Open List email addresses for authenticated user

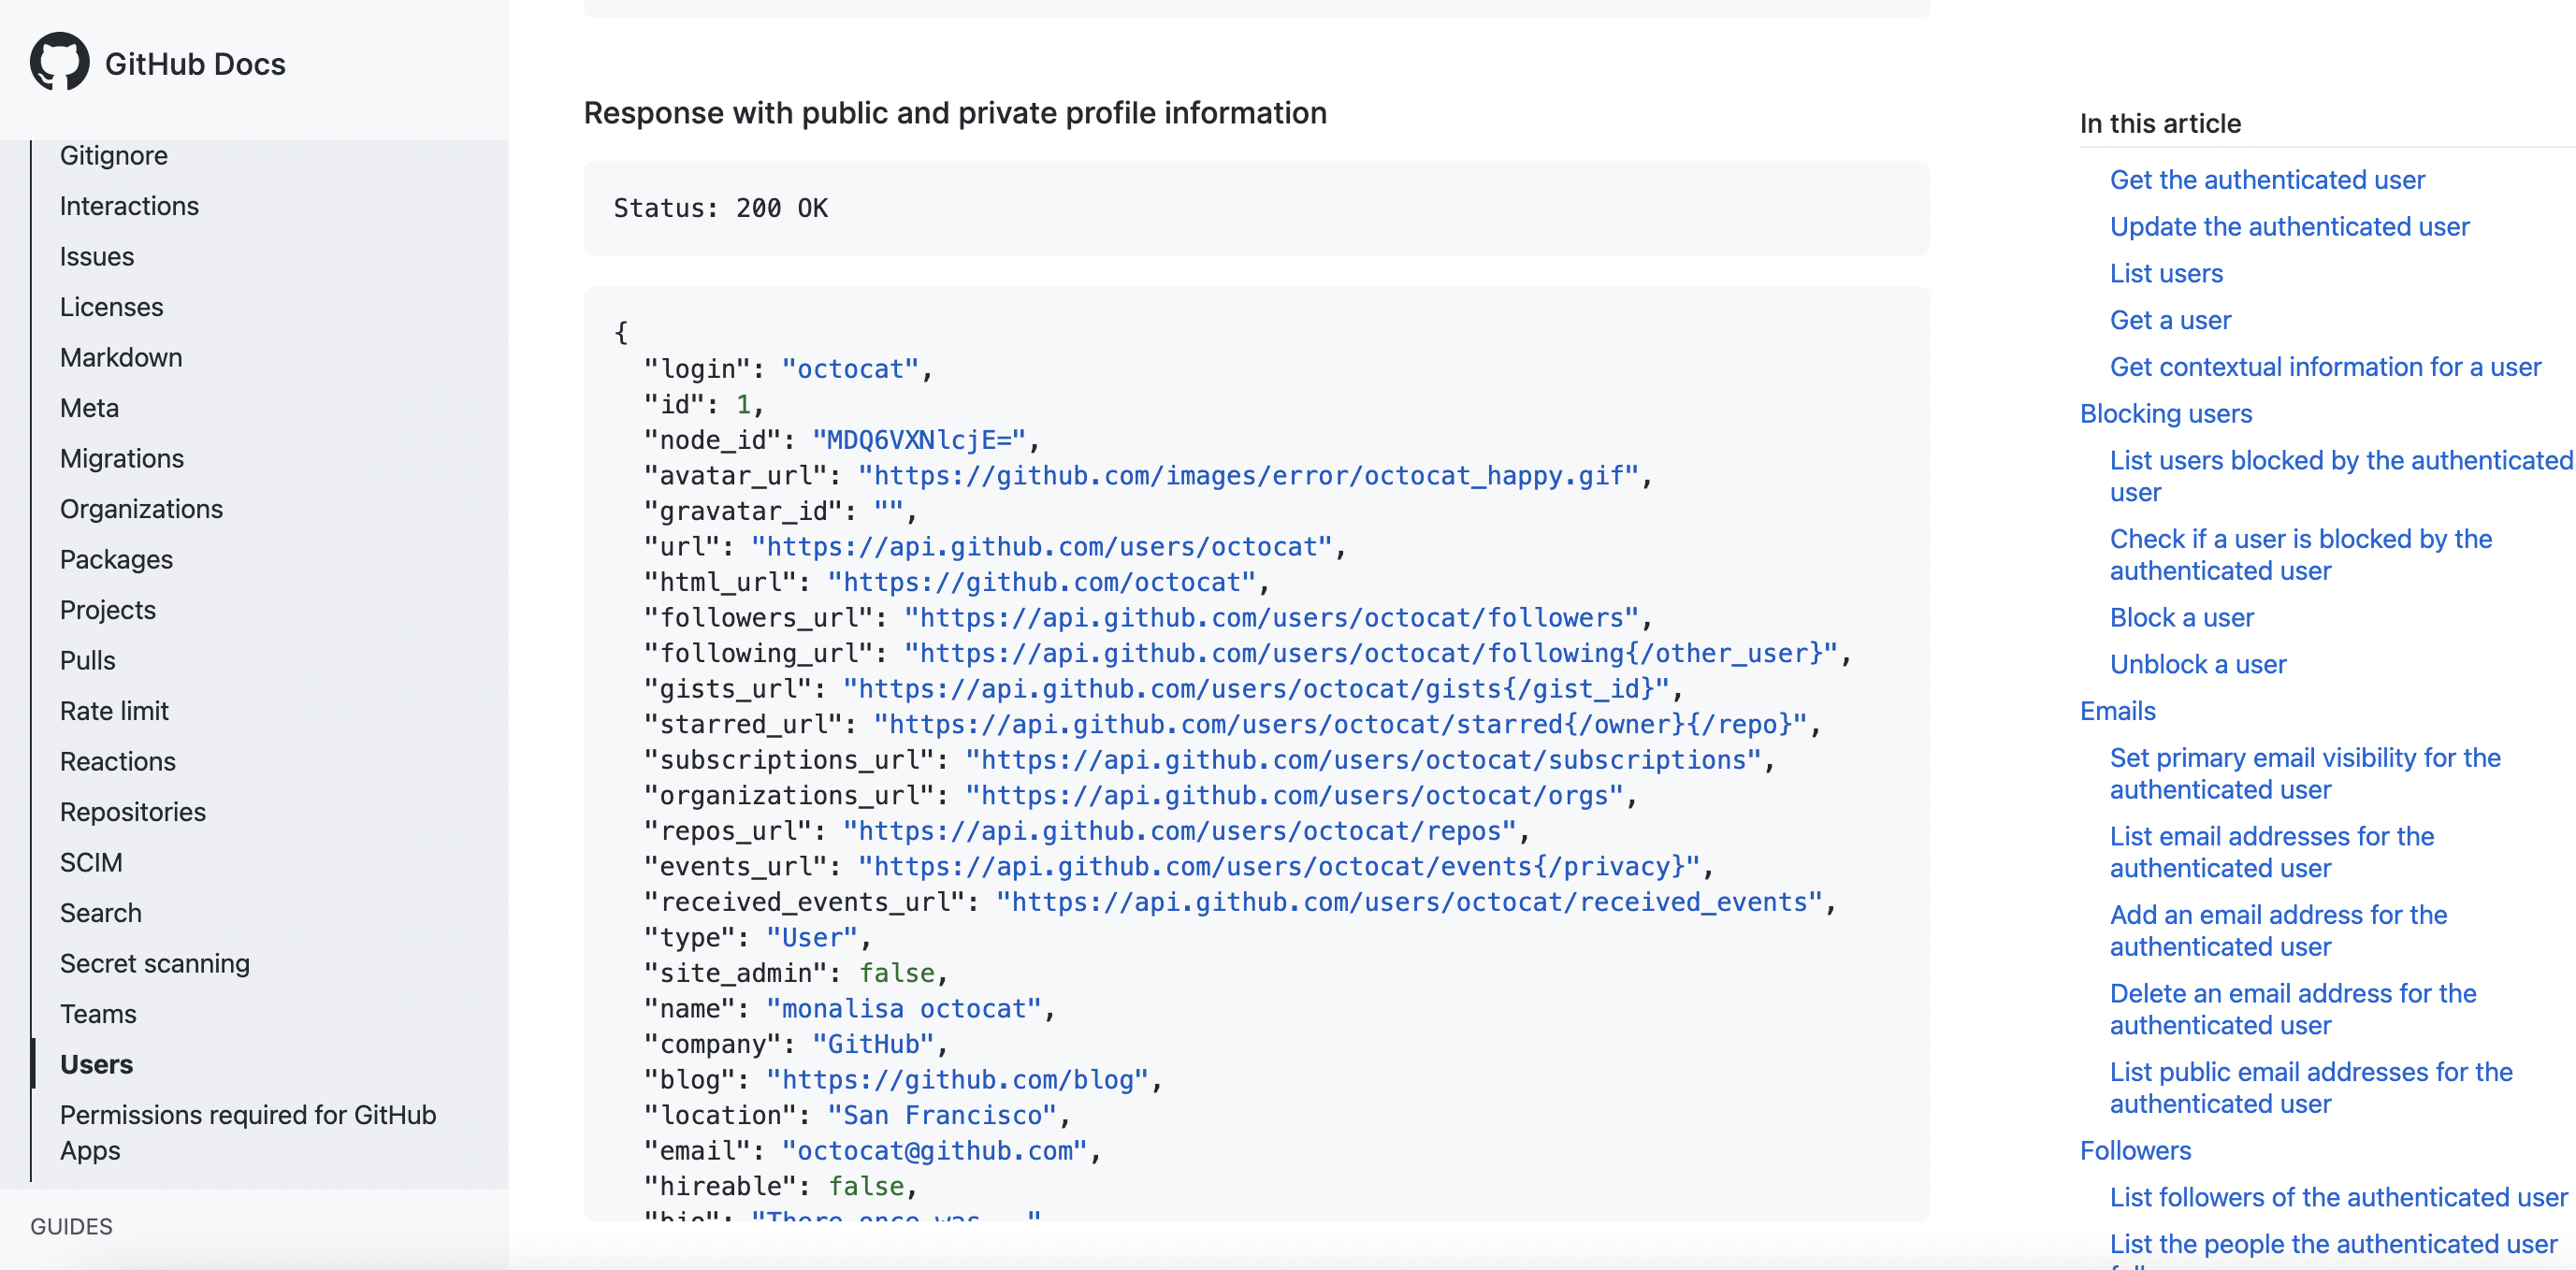2272,852
